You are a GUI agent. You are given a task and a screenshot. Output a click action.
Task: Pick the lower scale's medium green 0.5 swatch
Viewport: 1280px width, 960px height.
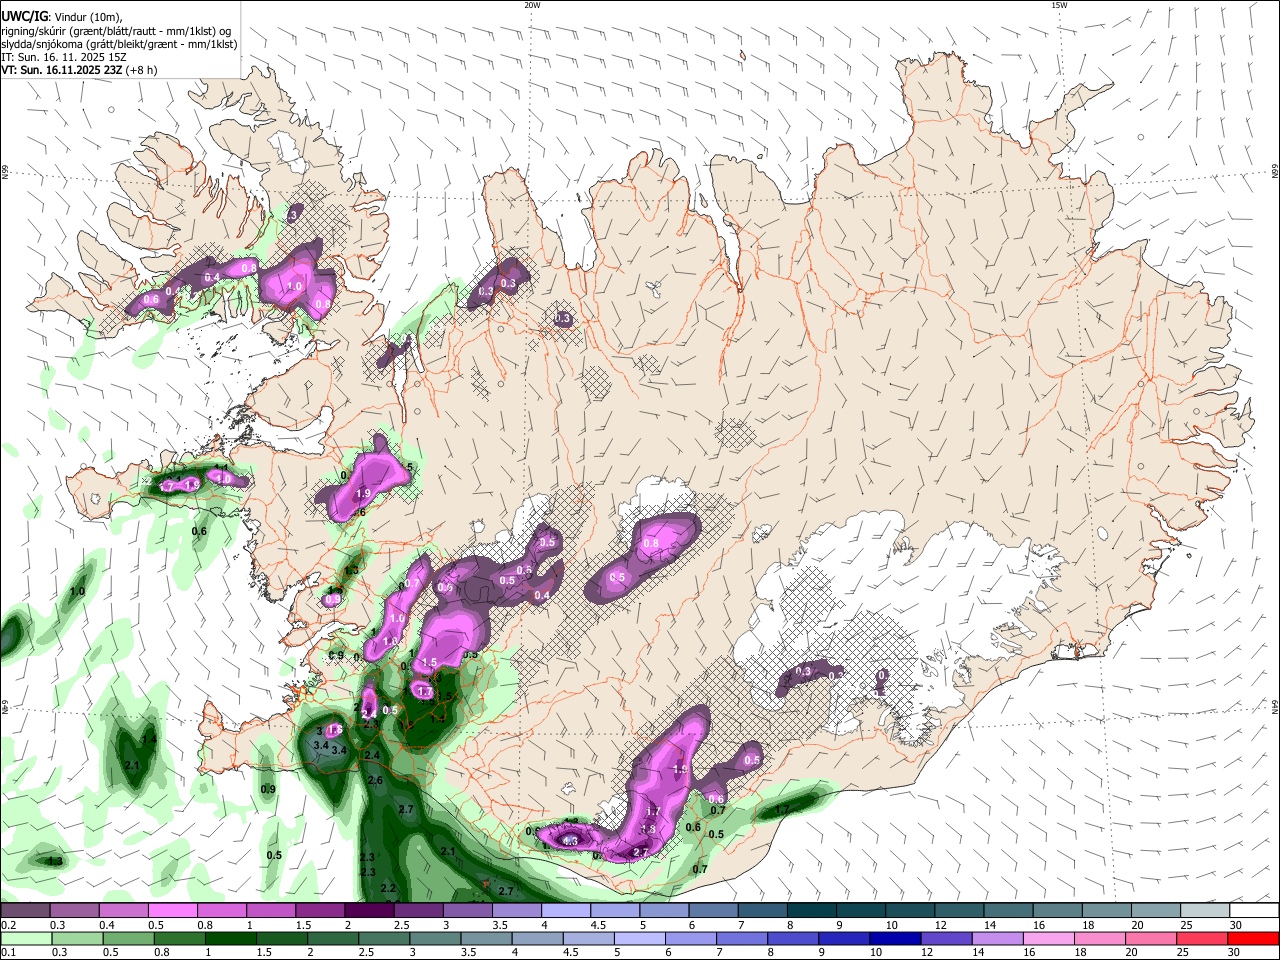pyautogui.click(x=129, y=939)
